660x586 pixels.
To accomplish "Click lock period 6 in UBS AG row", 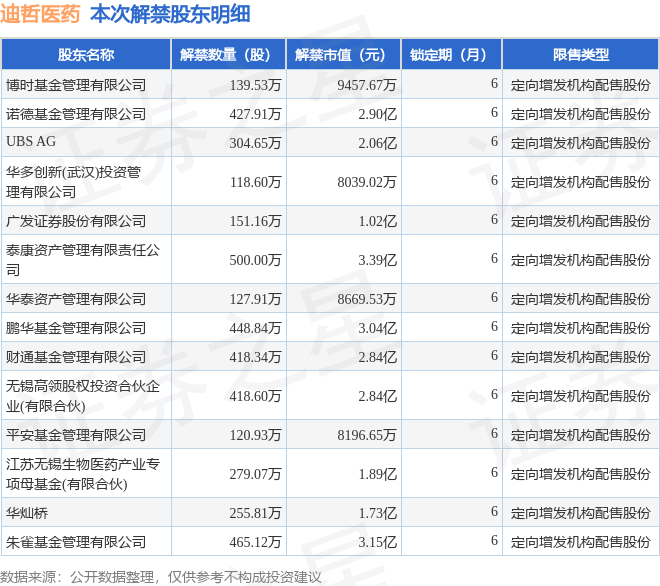I will [x=494, y=141].
